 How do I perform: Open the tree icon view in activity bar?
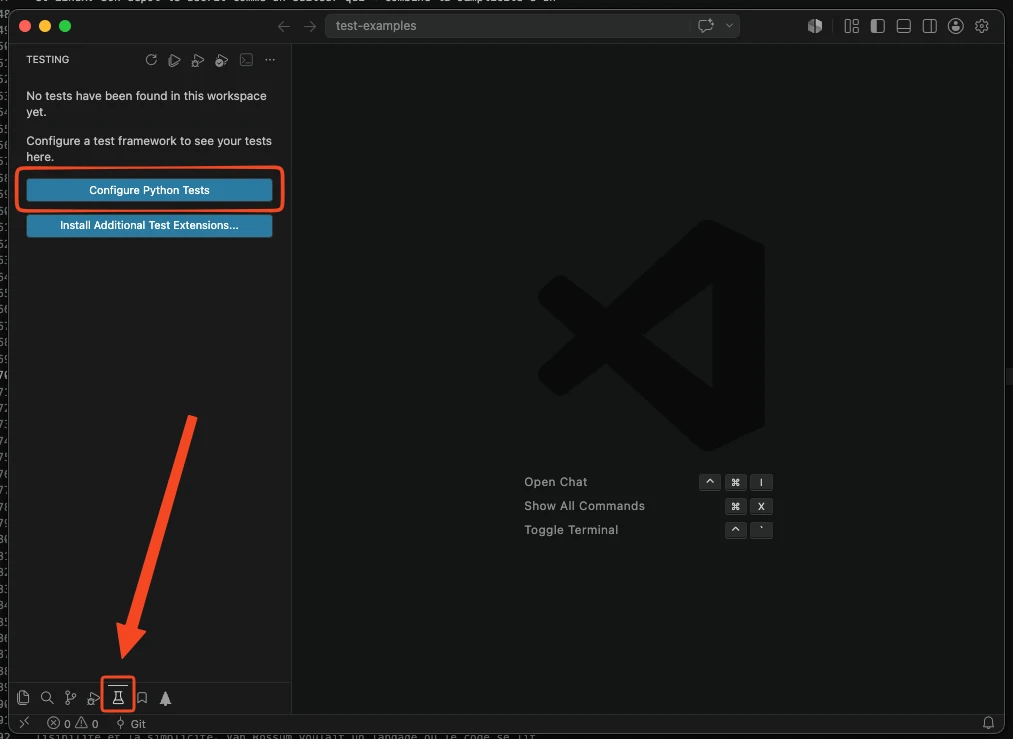(x=165, y=698)
